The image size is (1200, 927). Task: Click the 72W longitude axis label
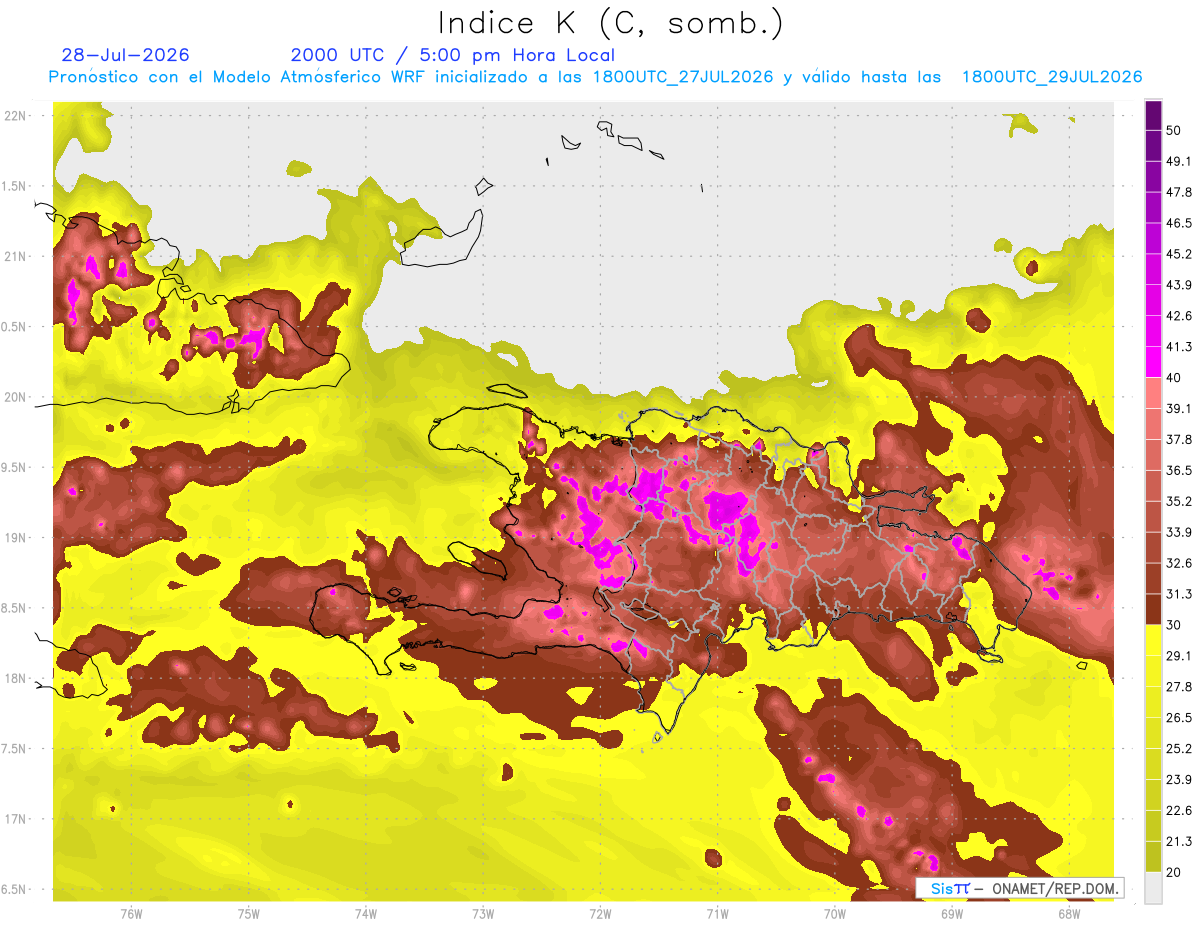600,913
